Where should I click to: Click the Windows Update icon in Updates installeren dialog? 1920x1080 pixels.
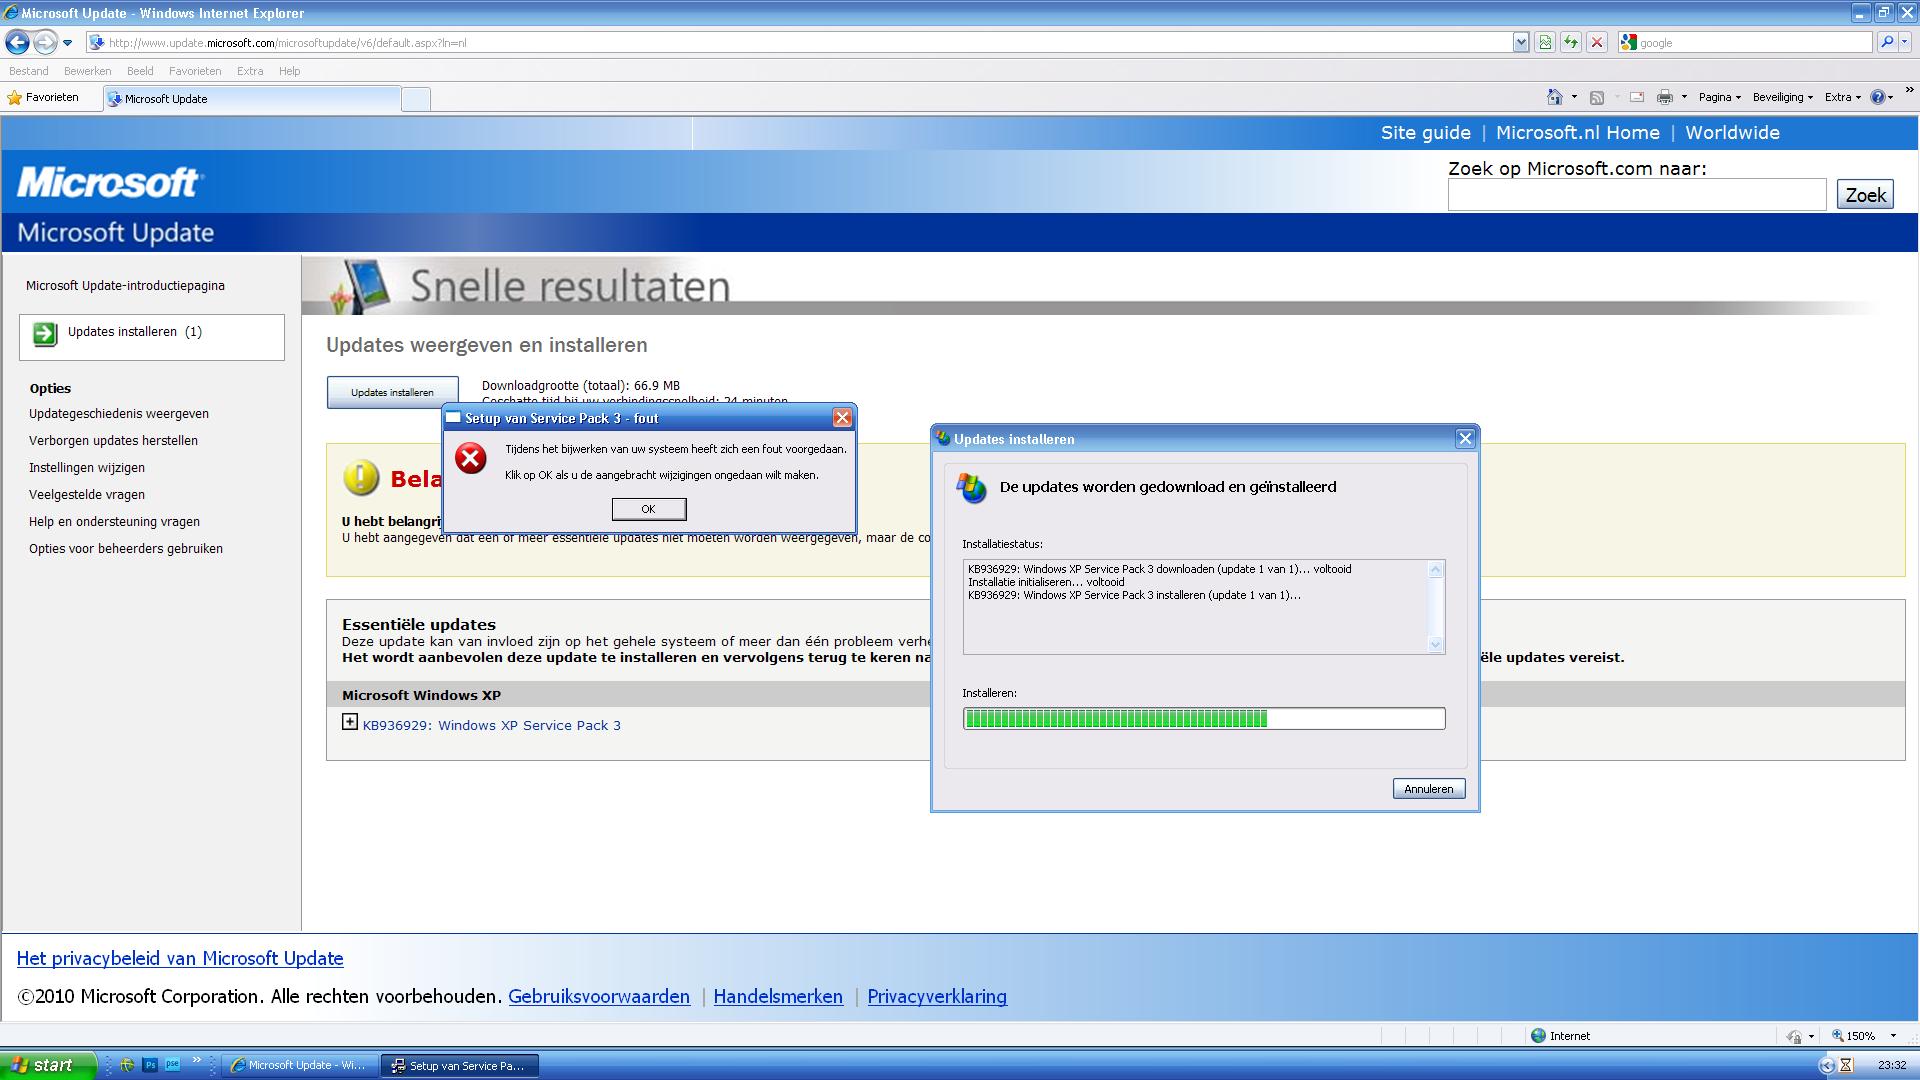click(x=971, y=488)
